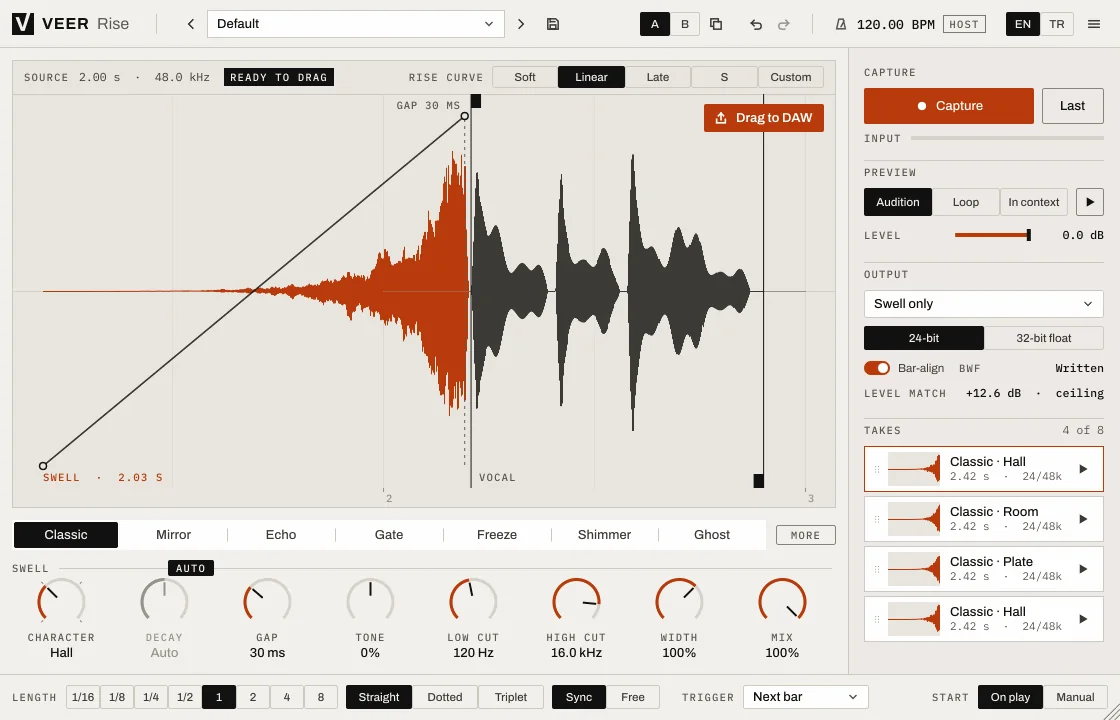Select the Mirror mode tab
Image resolution: width=1120 pixels, height=720 pixels.
[174, 535]
